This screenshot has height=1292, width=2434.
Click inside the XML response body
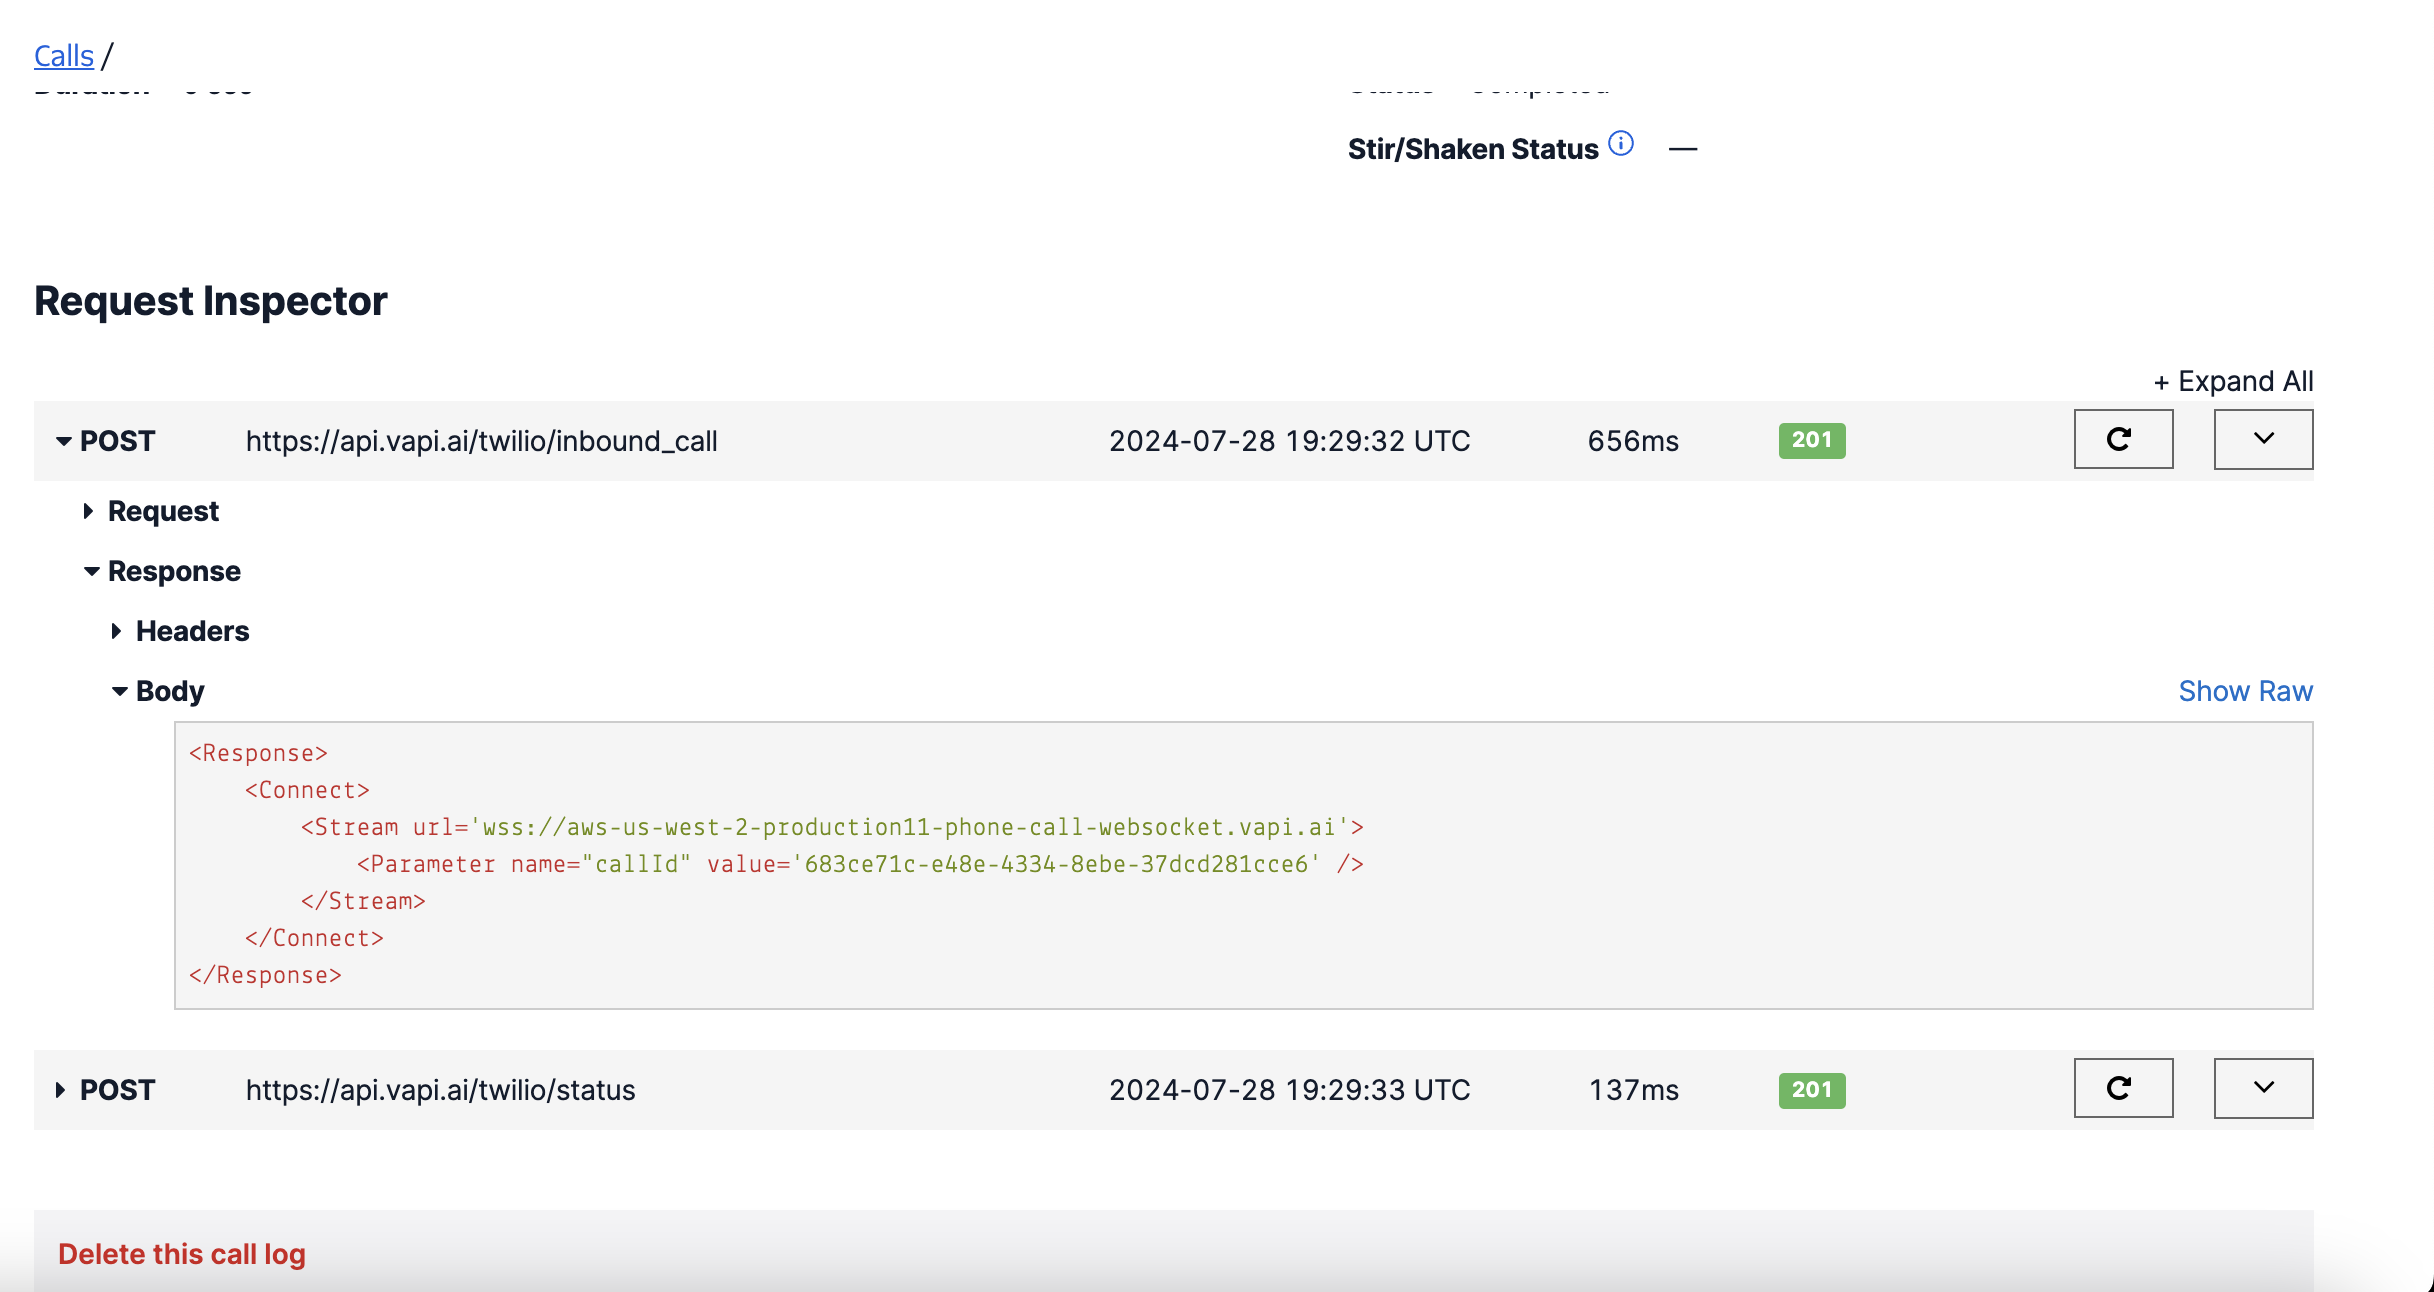click(1242, 865)
